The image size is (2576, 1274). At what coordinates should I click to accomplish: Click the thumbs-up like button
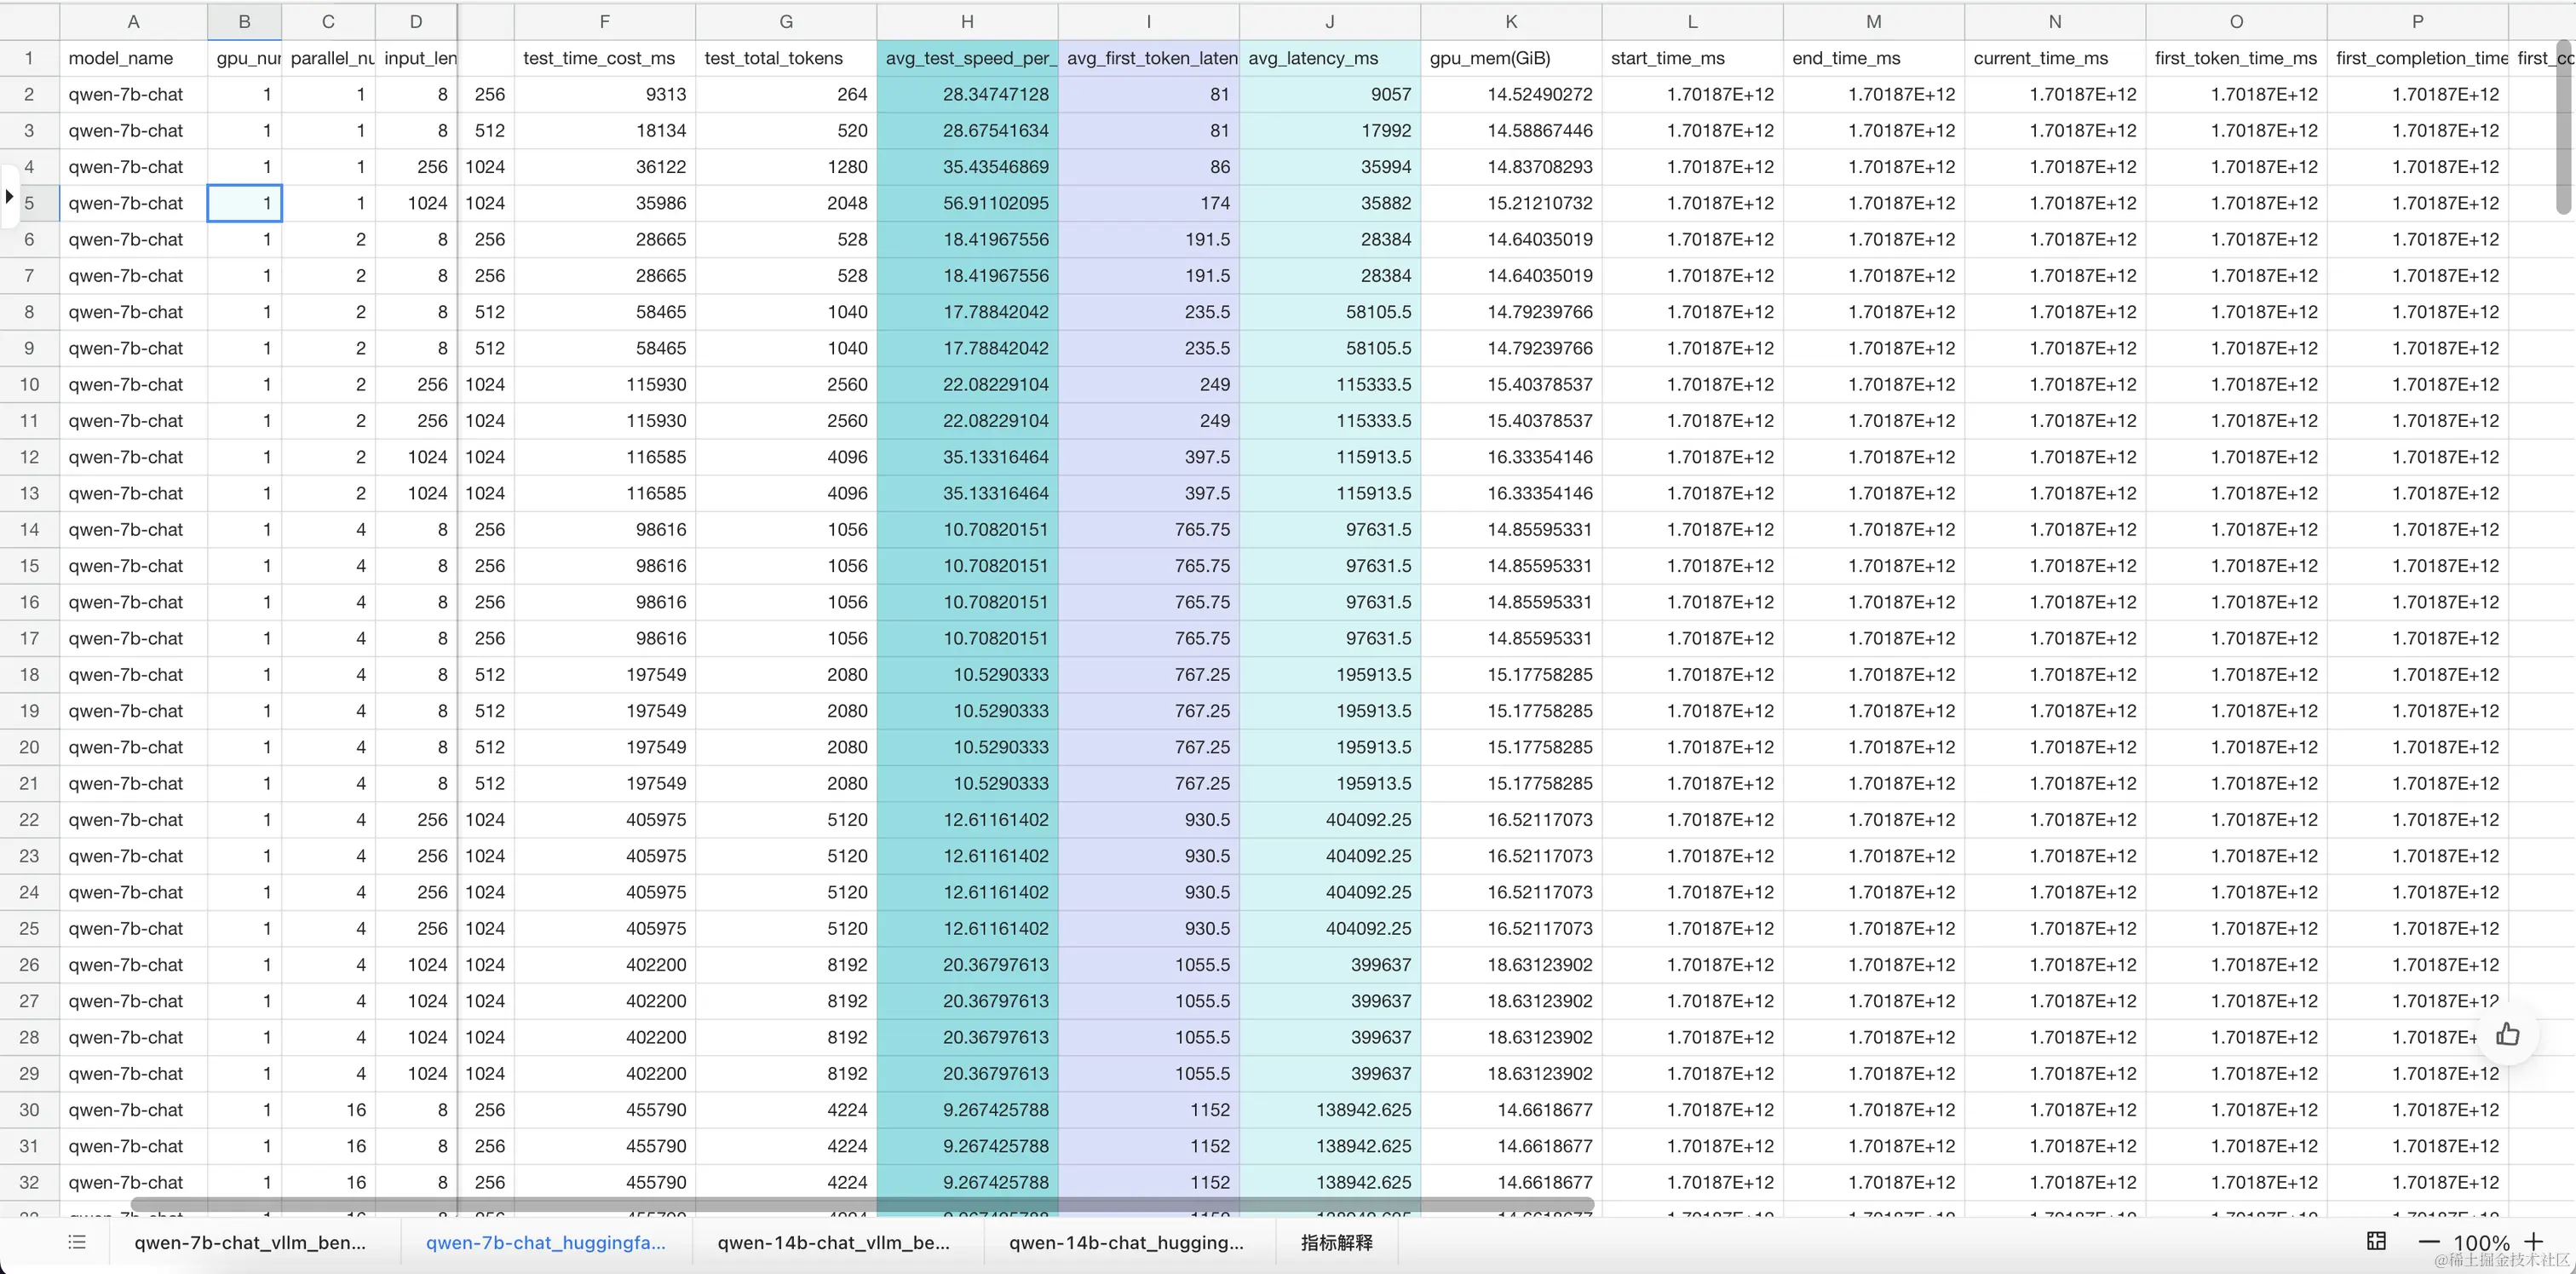coord(2507,1034)
